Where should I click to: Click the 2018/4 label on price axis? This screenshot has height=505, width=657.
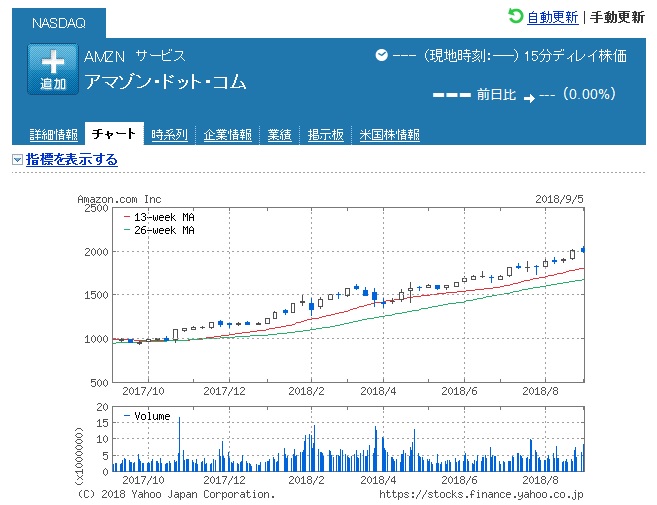click(378, 391)
